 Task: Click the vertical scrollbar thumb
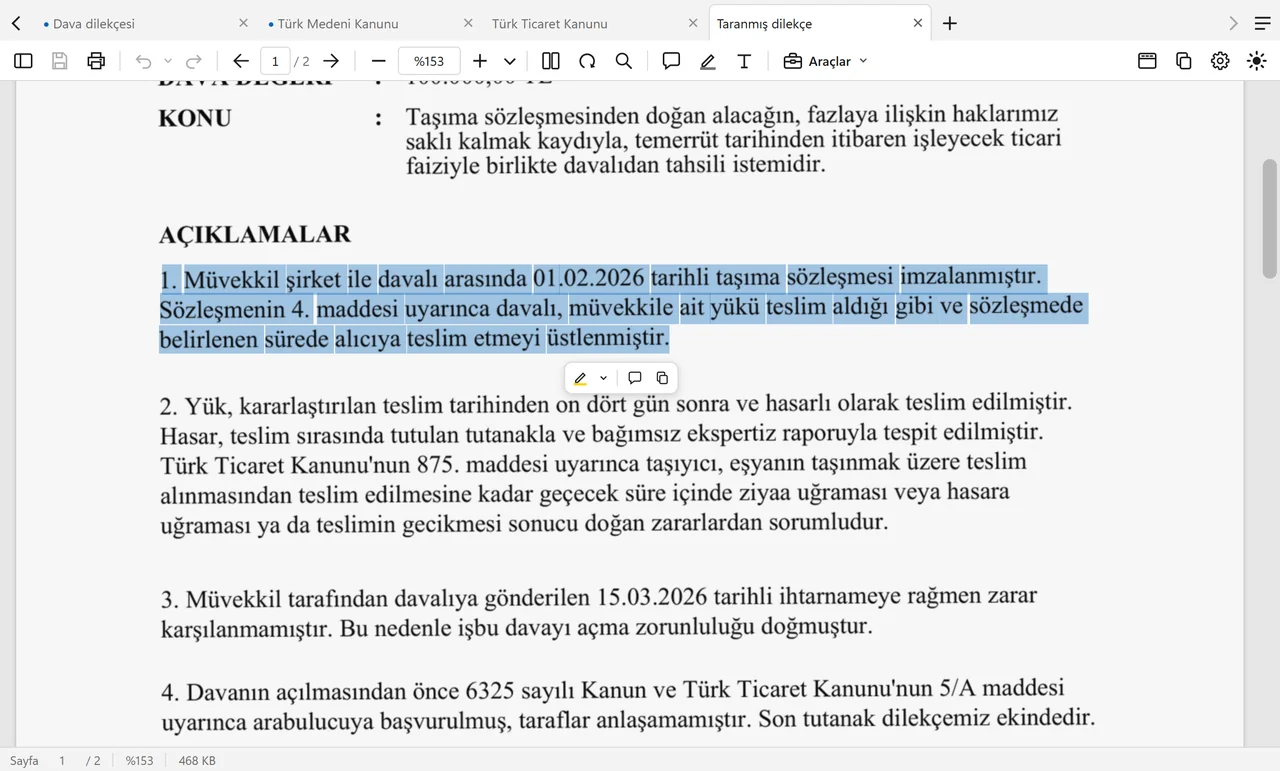(1270, 218)
